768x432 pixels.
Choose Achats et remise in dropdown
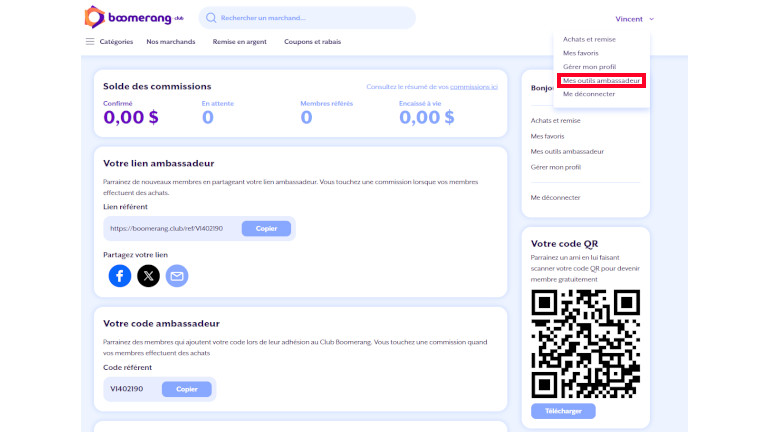click(x=589, y=39)
